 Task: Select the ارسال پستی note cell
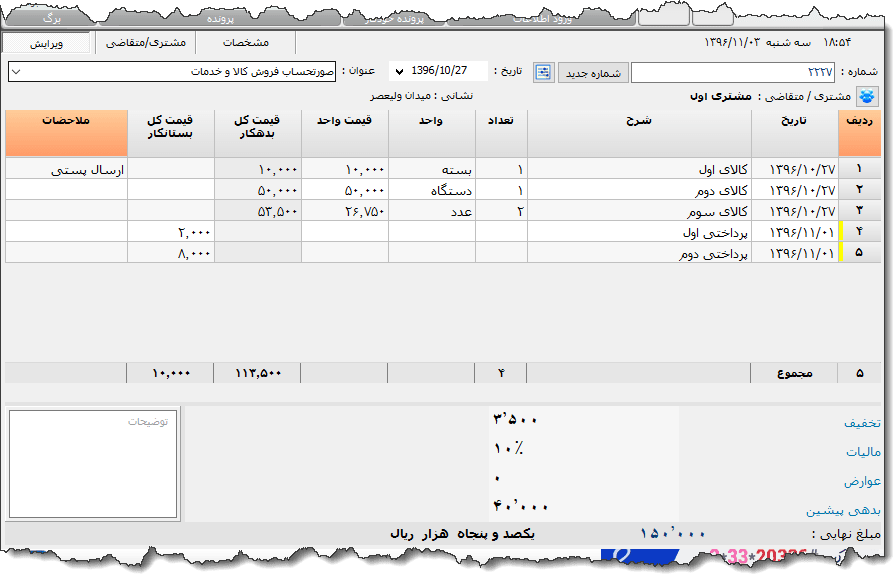click(x=66, y=169)
